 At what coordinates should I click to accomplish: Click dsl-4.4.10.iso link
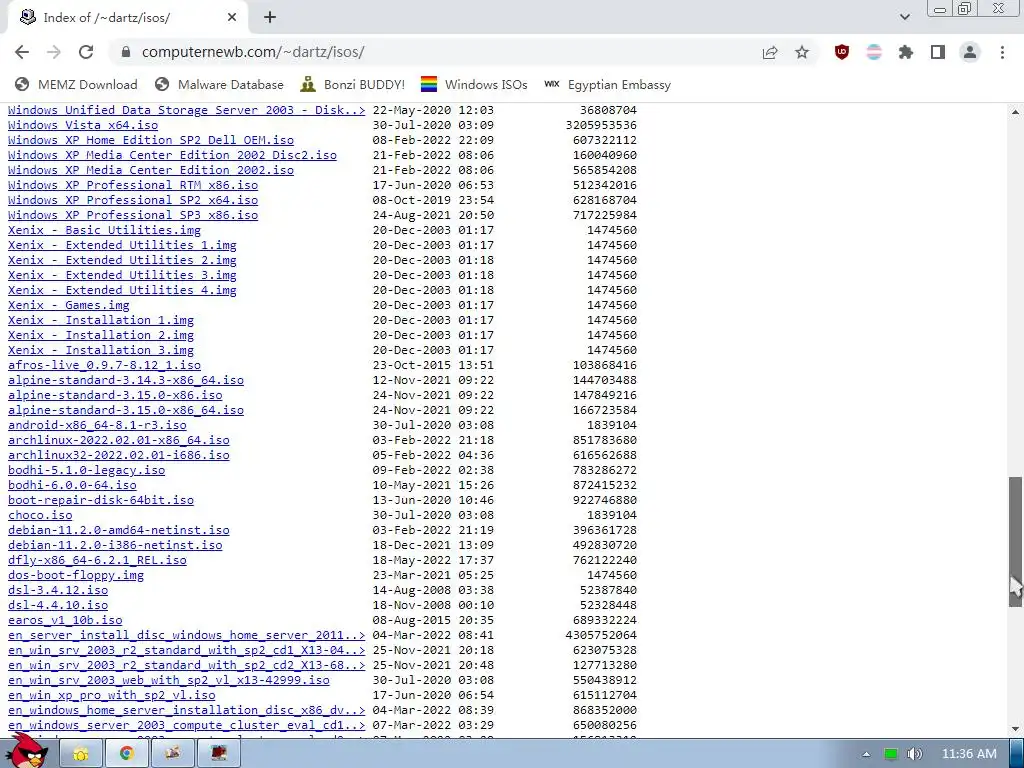(58, 605)
